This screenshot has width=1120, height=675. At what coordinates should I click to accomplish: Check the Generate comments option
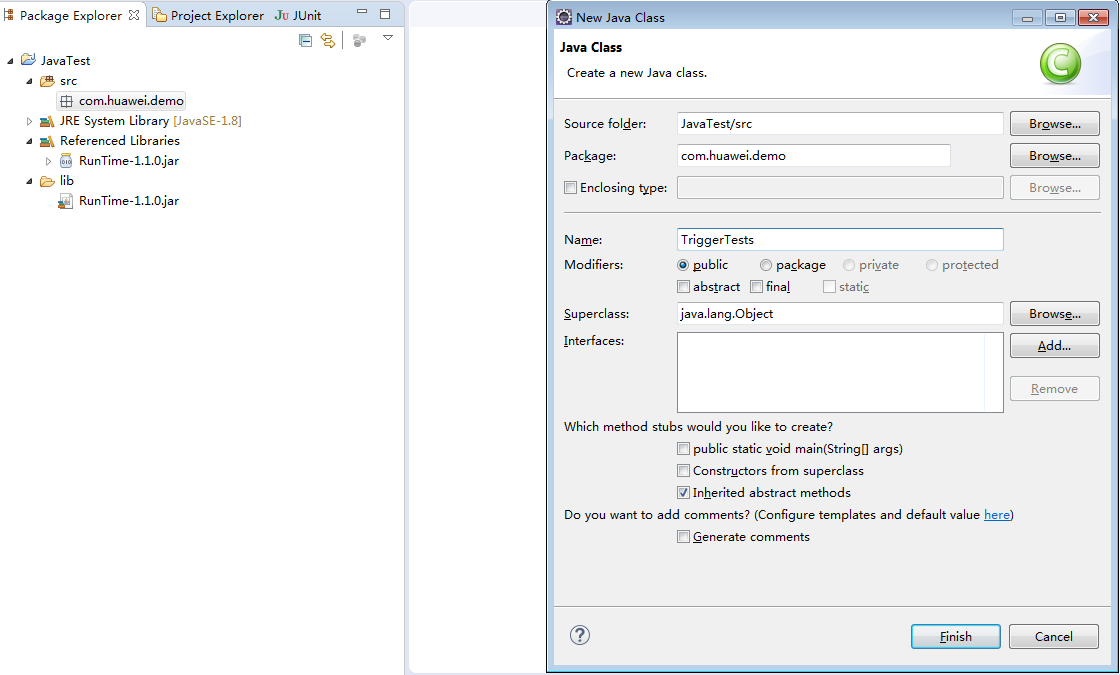coord(683,537)
